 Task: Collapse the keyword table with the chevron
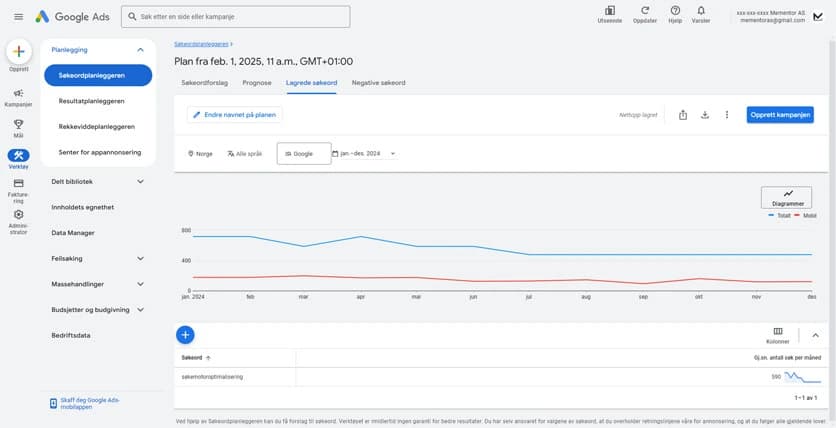pos(815,335)
